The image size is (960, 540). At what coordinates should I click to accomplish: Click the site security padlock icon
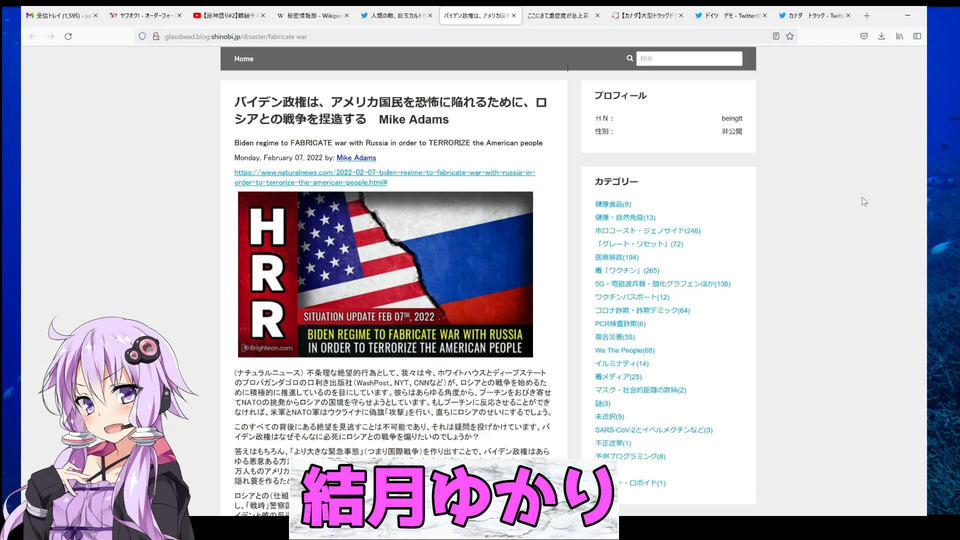pyautogui.click(x=156, y=37)
